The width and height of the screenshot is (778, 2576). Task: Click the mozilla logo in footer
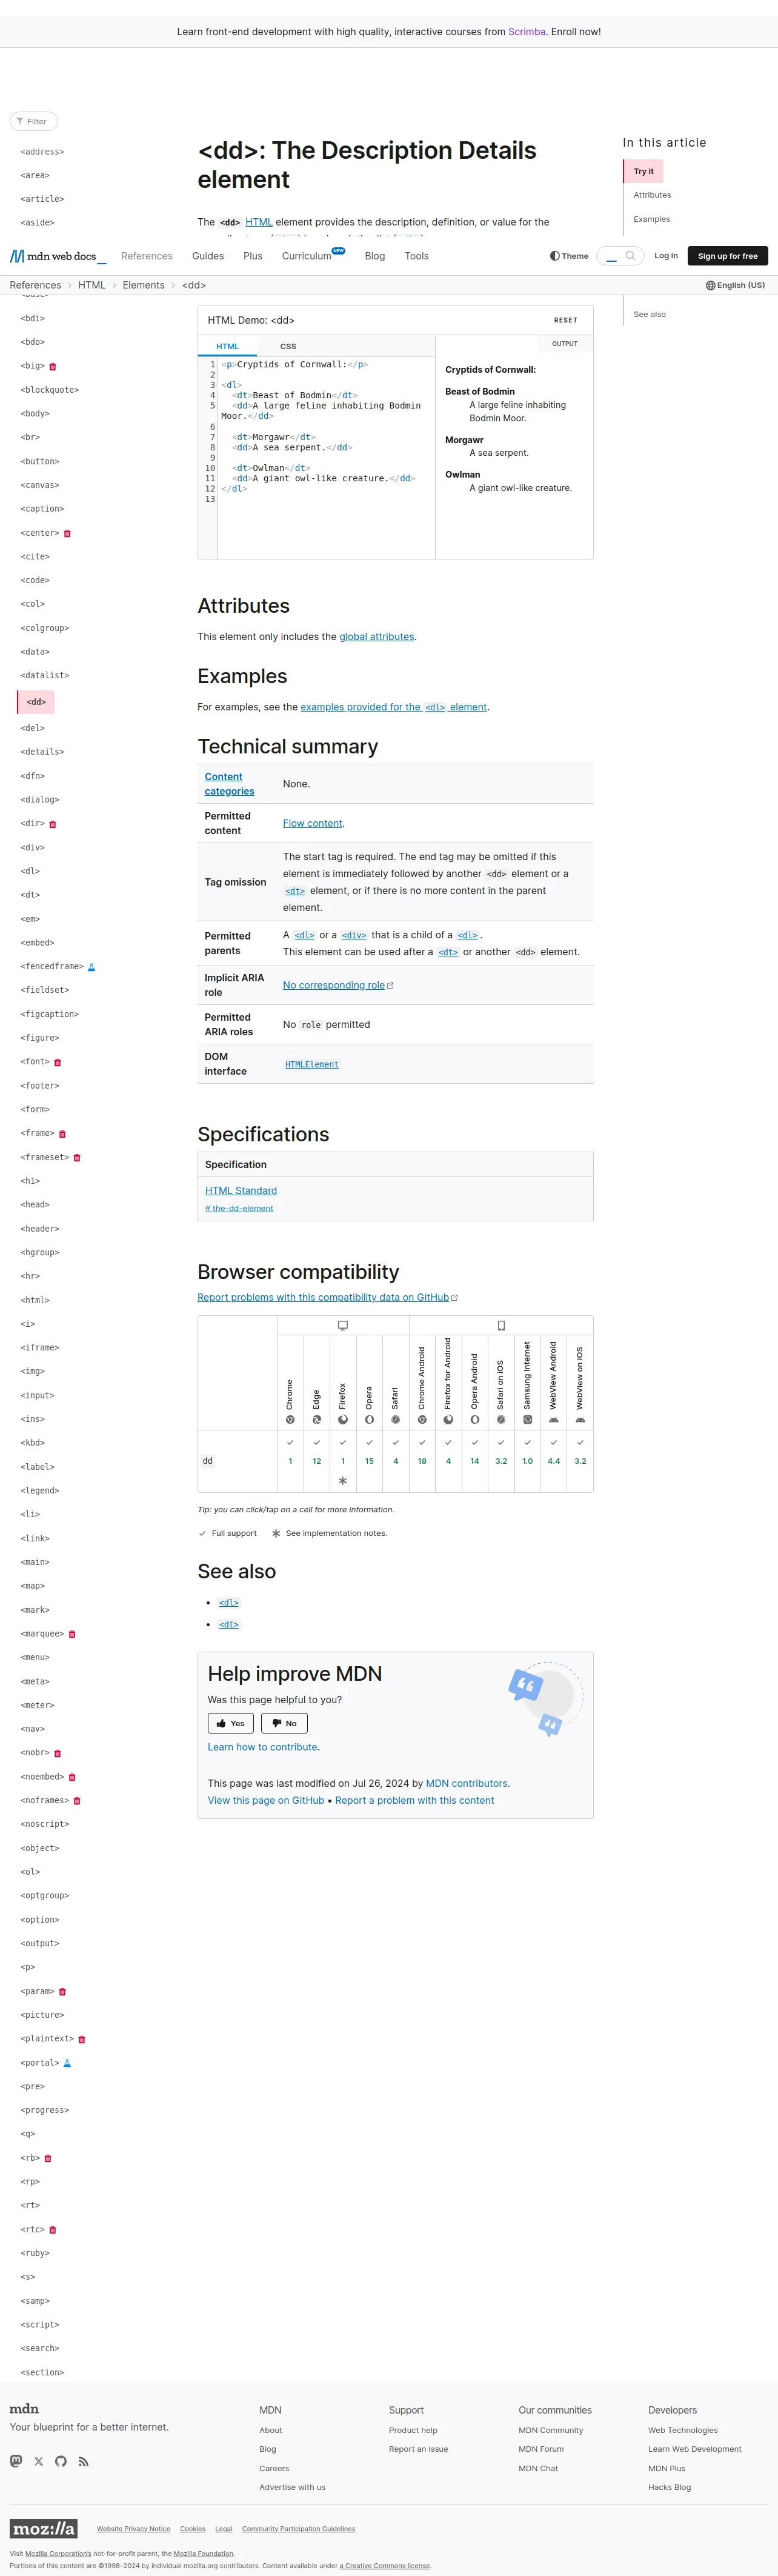coord(43,2529)
